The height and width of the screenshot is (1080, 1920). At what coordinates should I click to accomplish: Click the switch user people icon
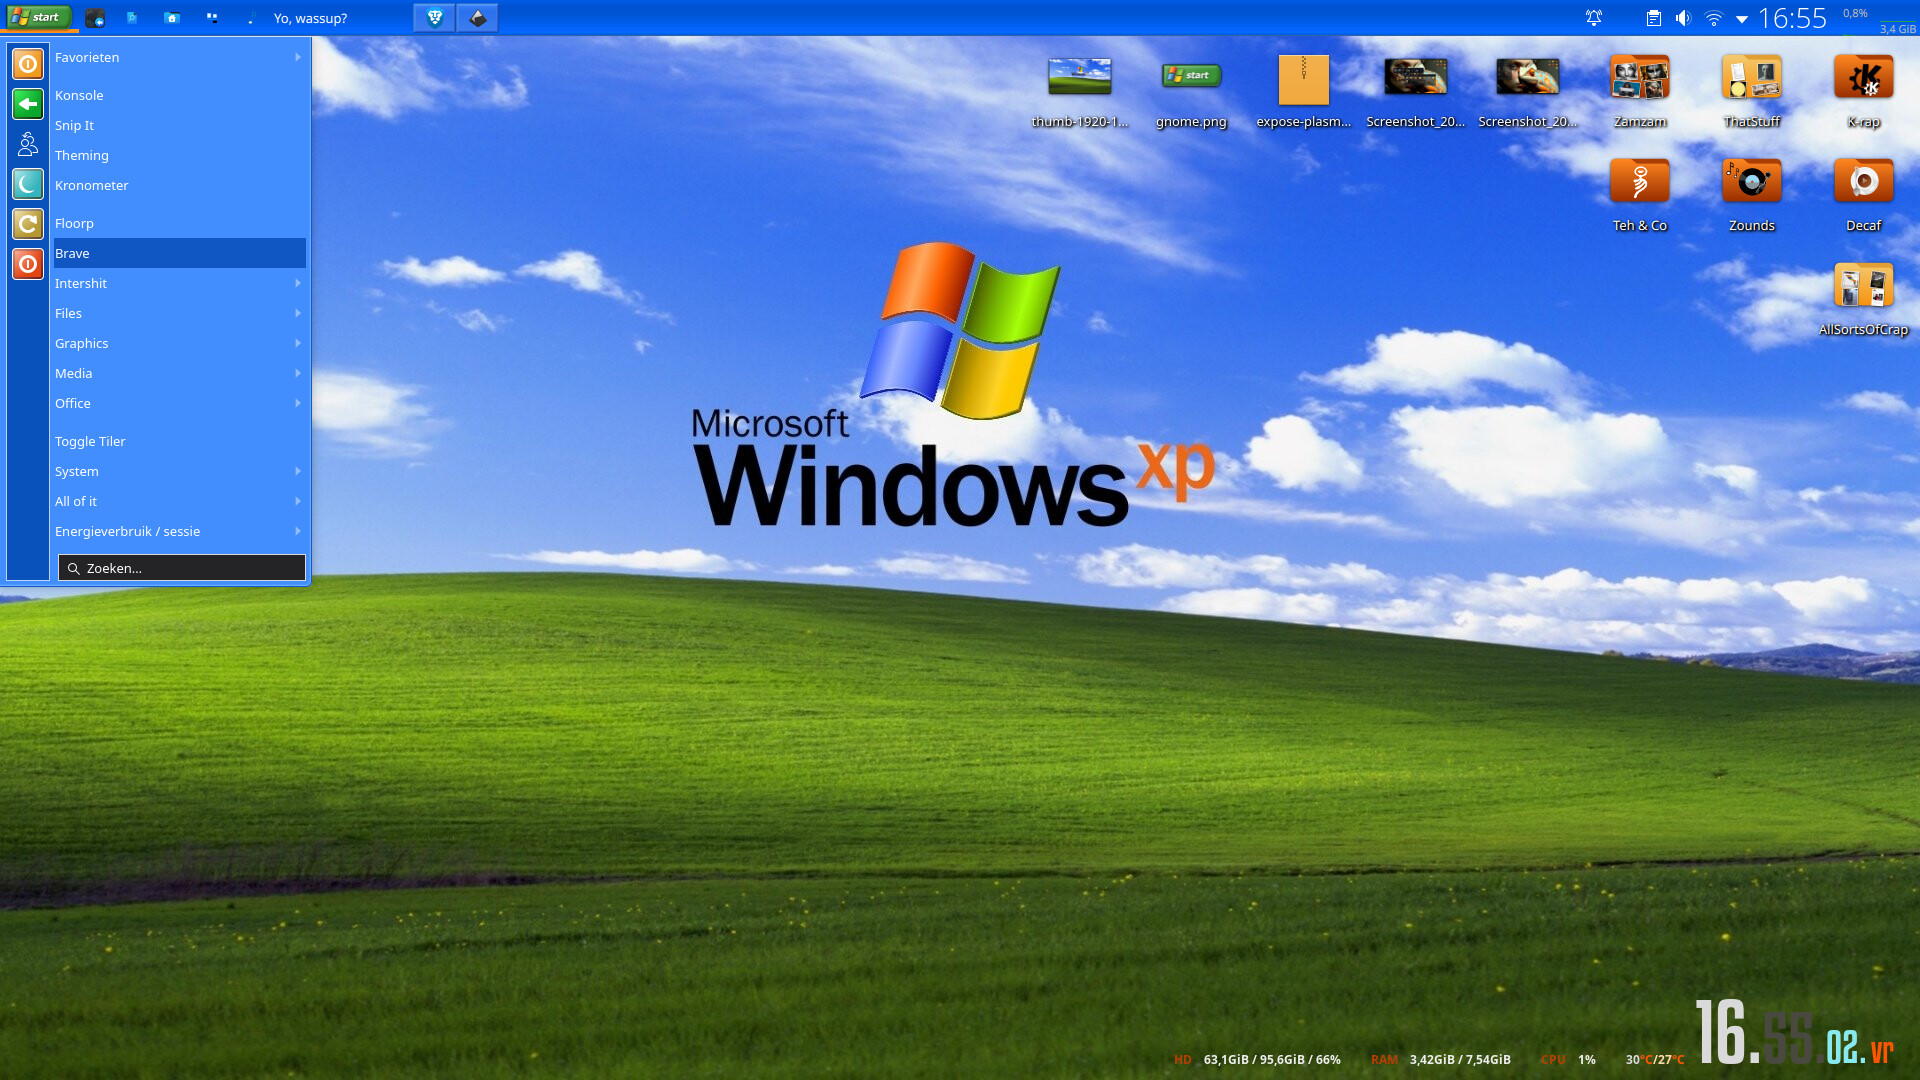coord(28,144)
